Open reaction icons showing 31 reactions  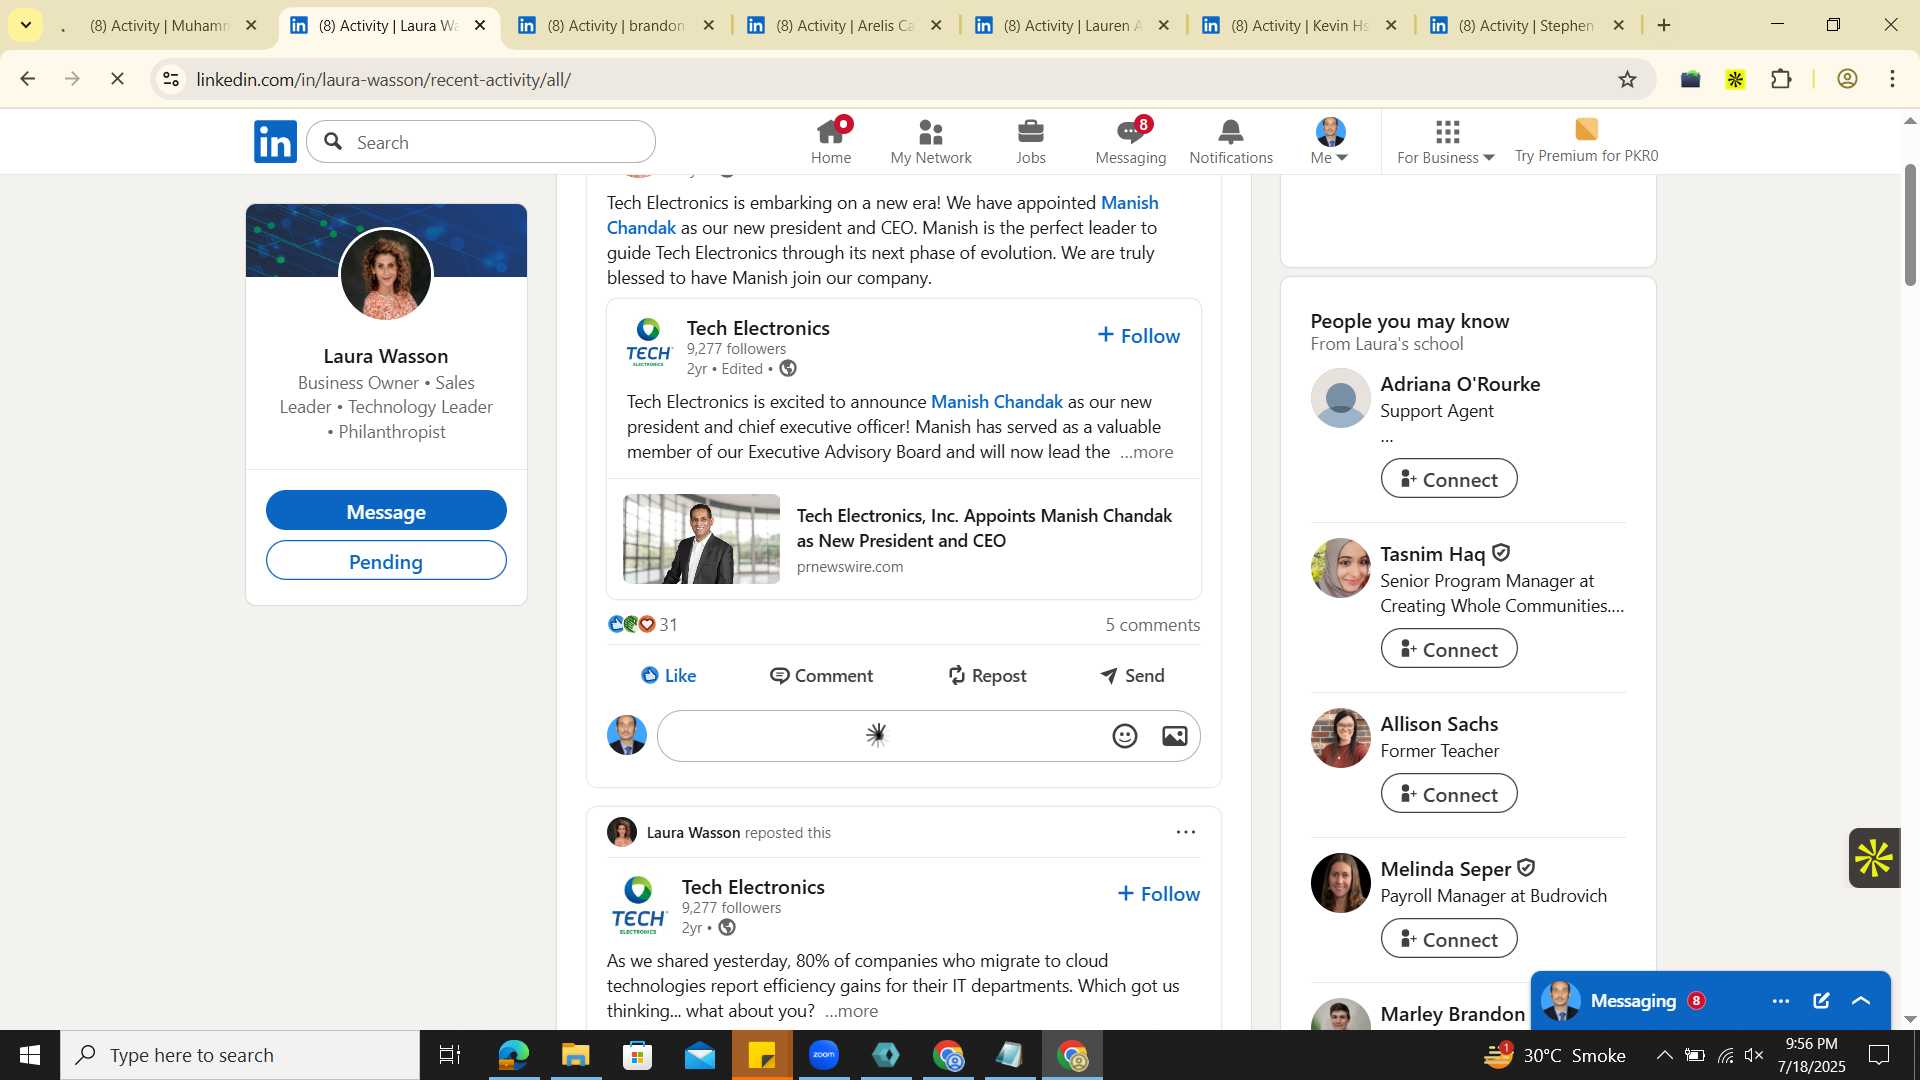tap(643, 624)
